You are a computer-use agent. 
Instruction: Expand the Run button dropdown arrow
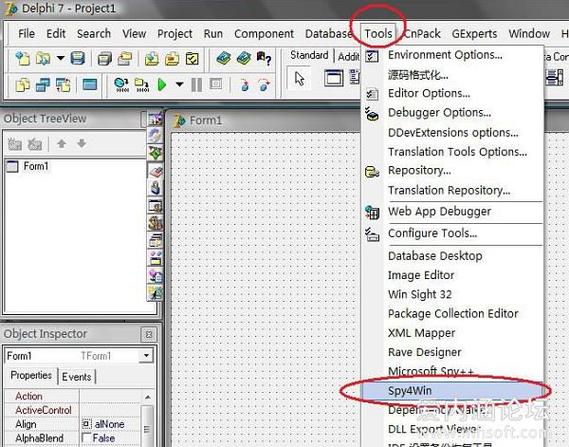[x=179, y=85]
